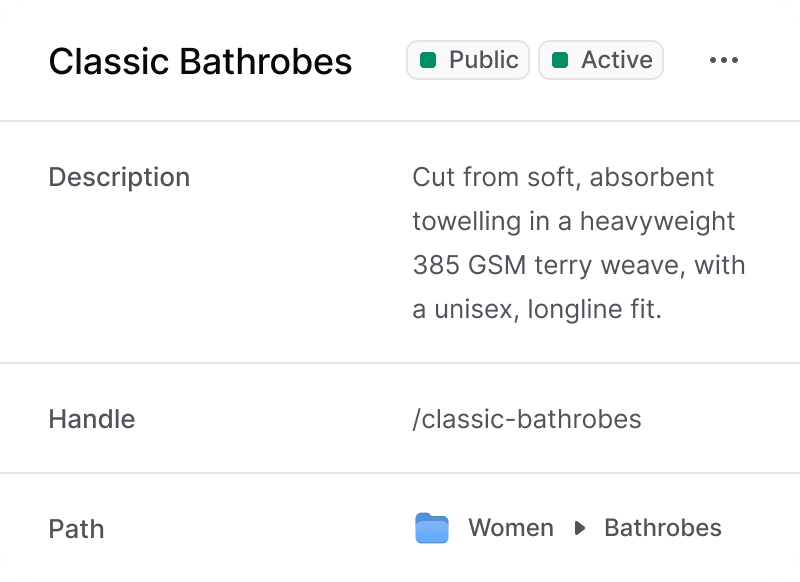Click the word Classic in the heading

coord(109,62)
